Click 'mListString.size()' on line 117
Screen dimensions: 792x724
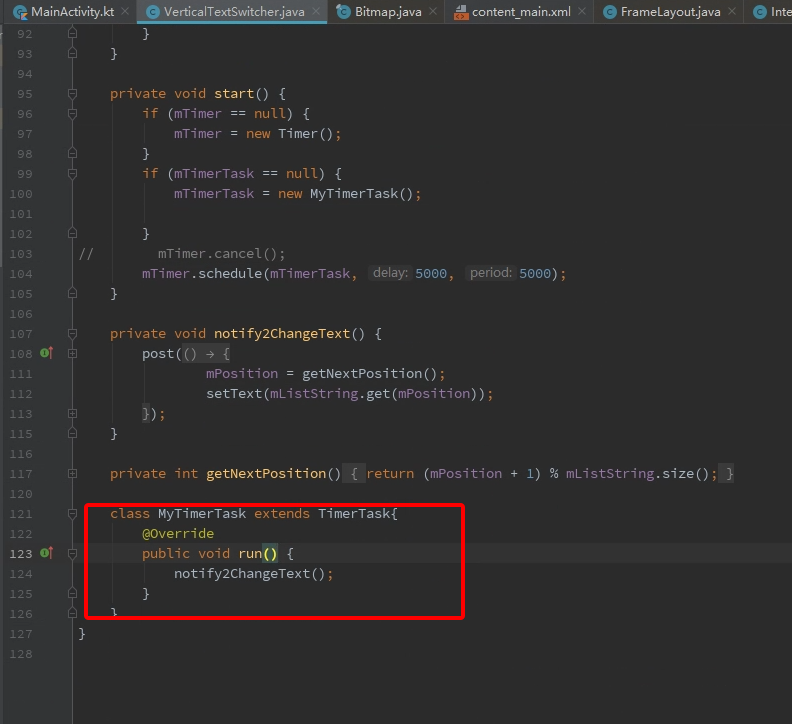point(637,473)
